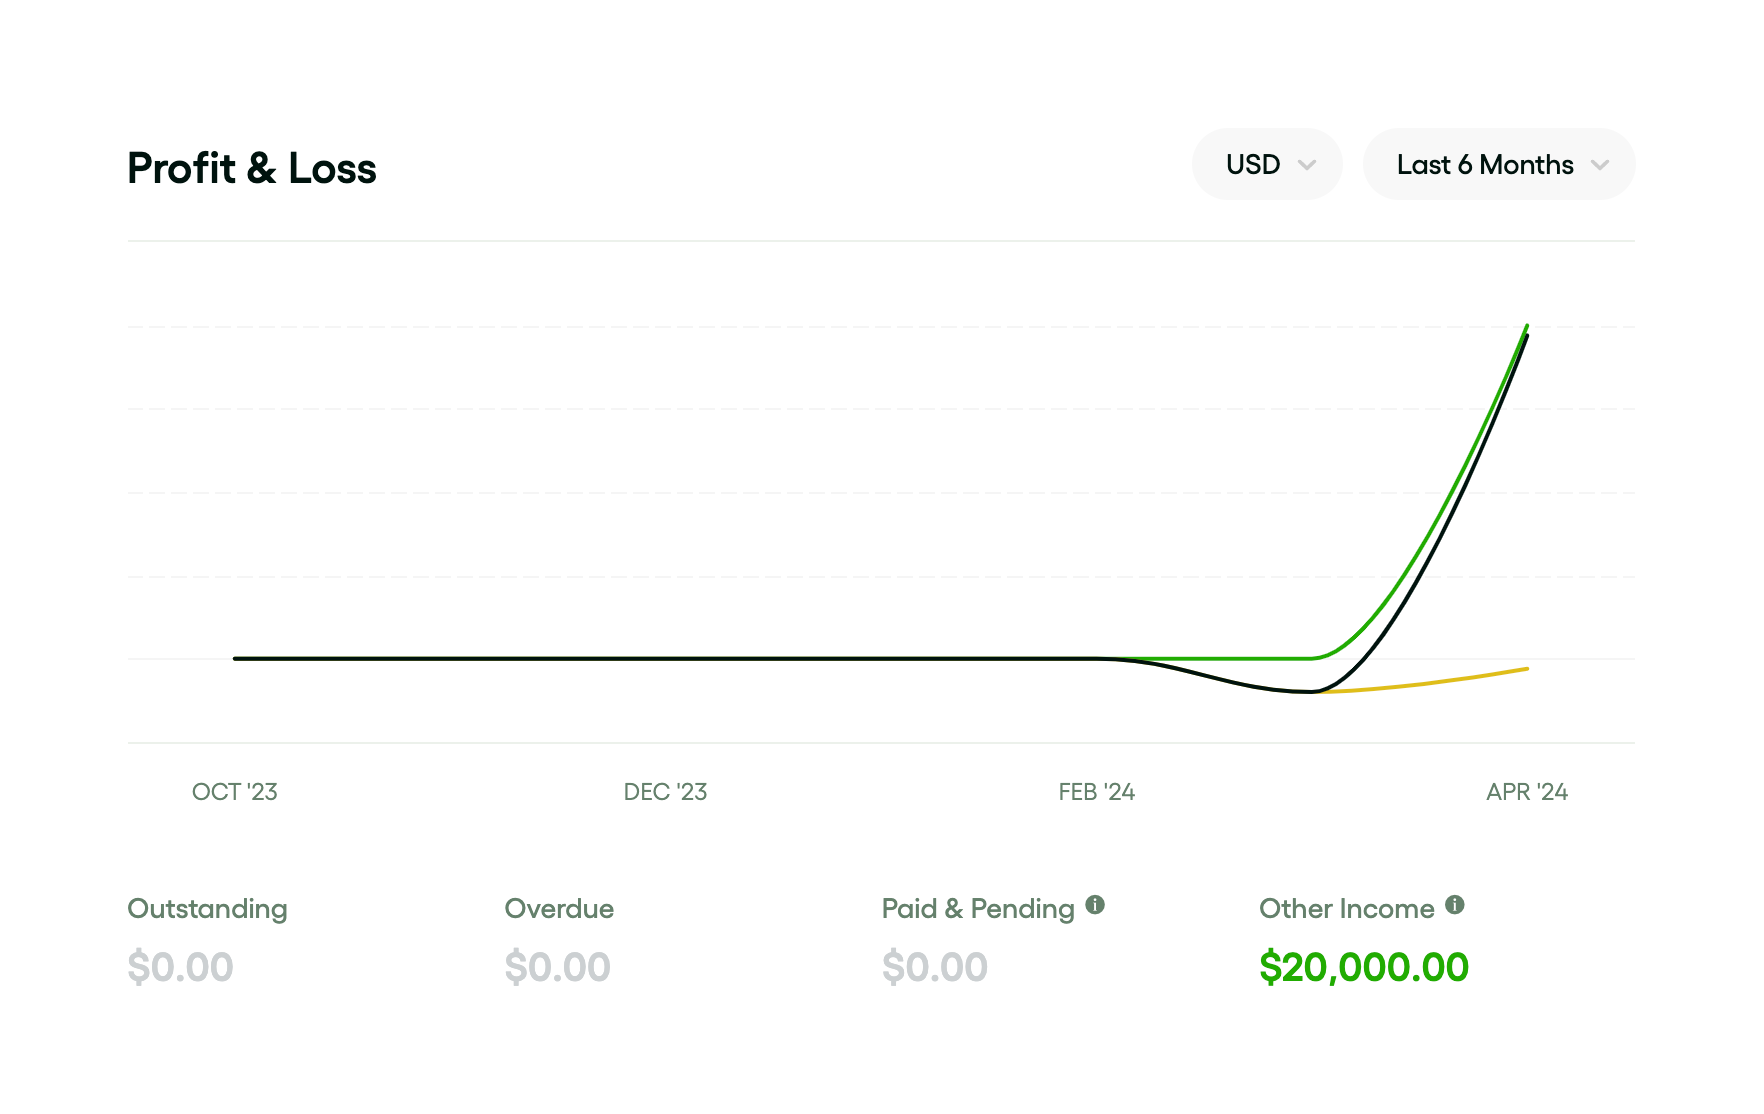Click the yellow line's right endpoint on chart
1764x1114 pixels.
[x=1526, y=669]
